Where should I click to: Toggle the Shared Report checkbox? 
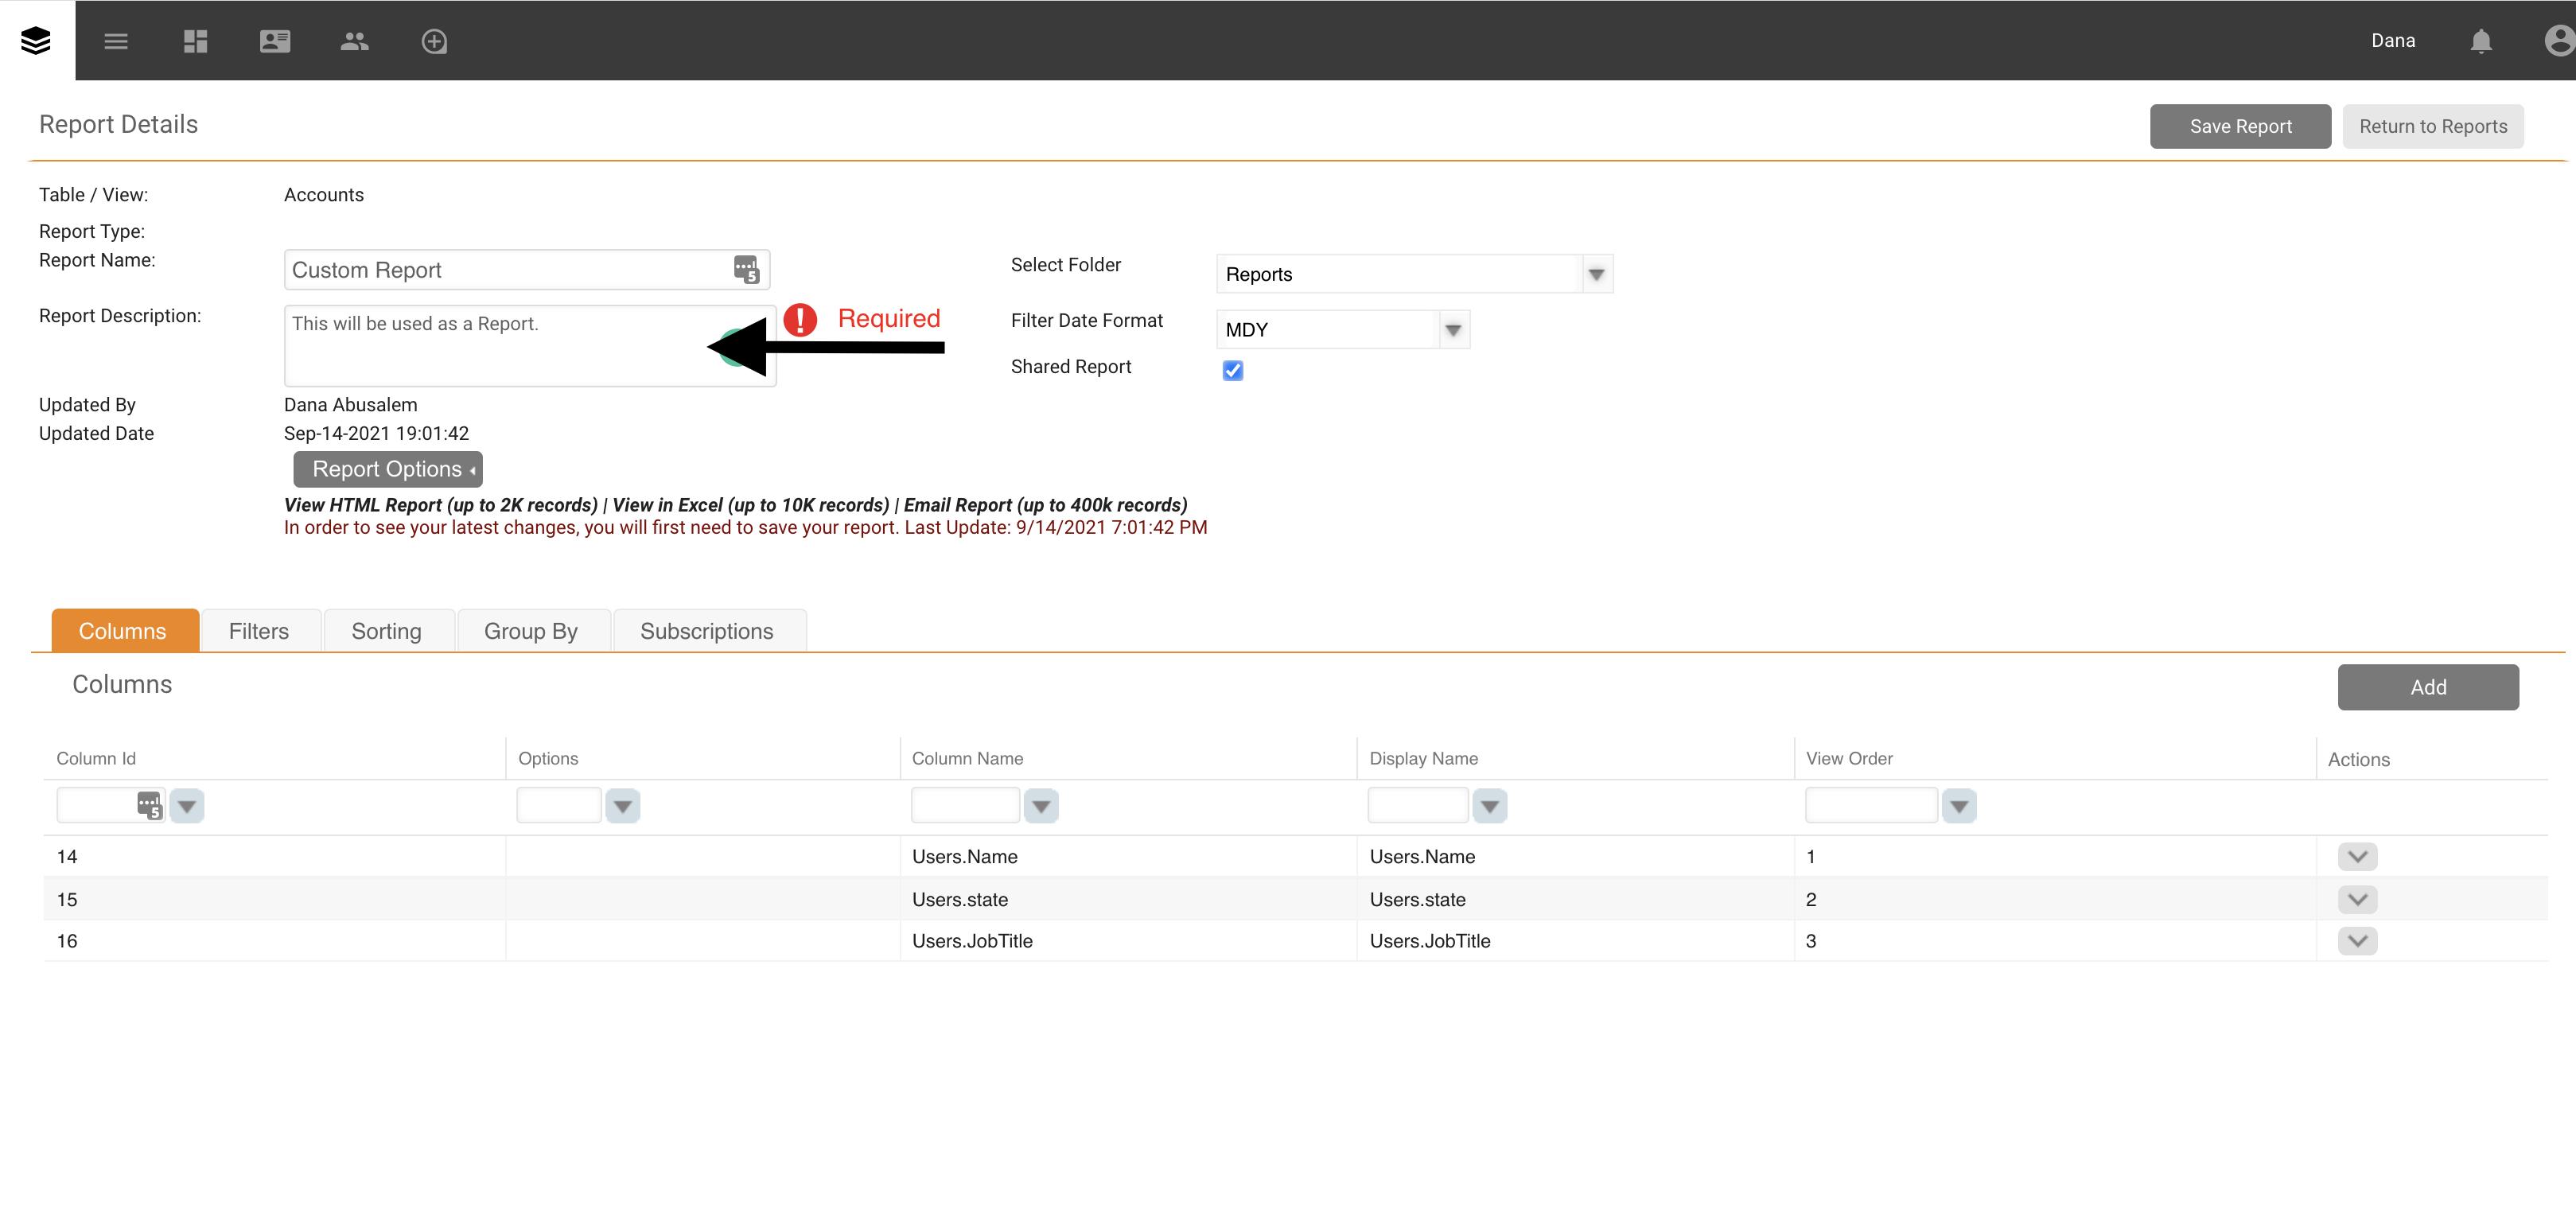(1232, 370)
